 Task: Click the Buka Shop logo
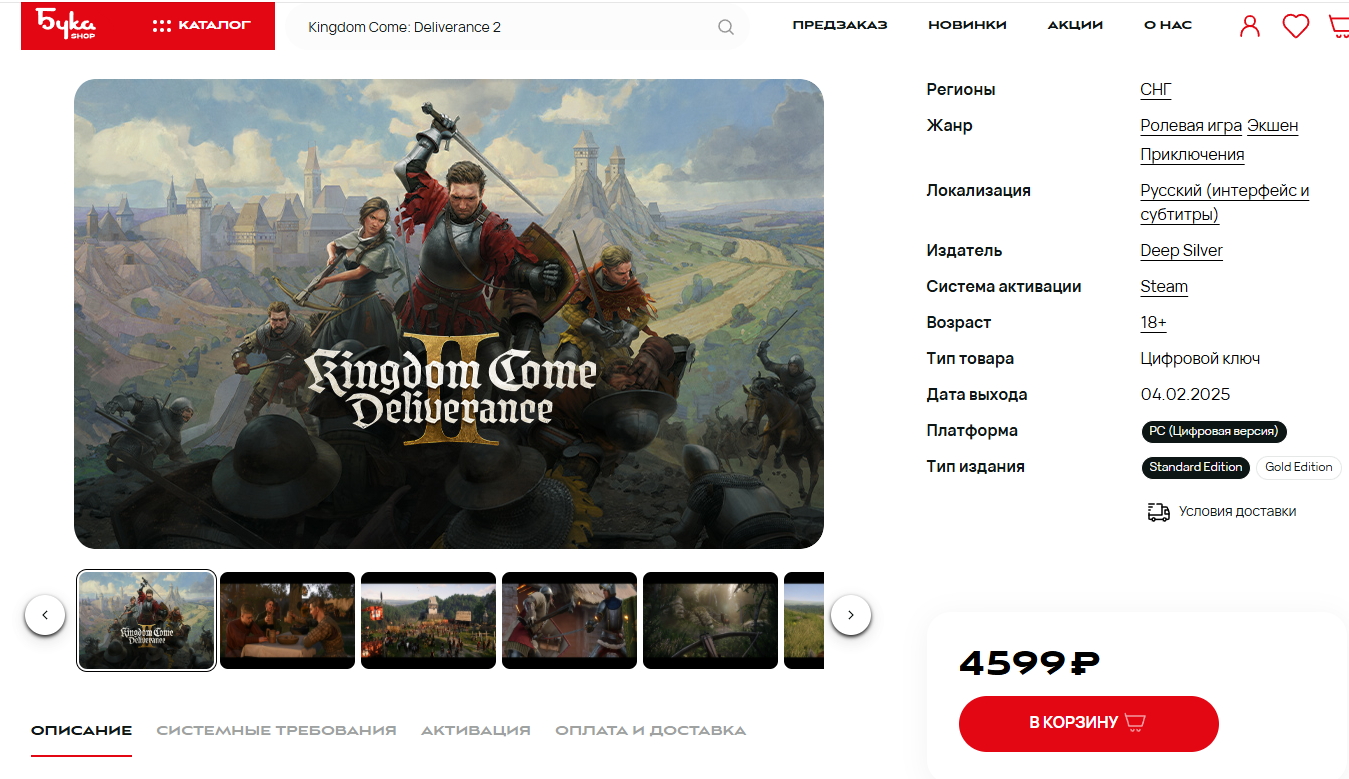pos(65,23)
